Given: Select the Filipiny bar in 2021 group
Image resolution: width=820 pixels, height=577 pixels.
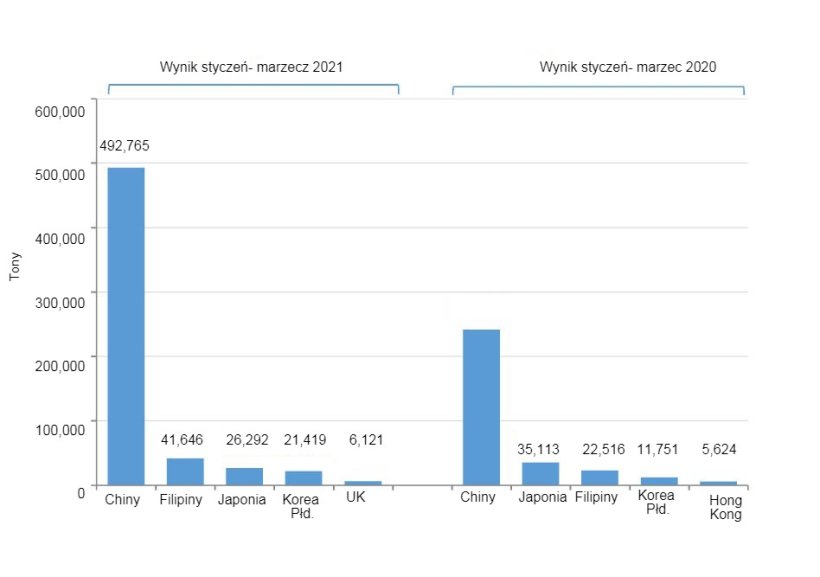Looking at the screenshot, I should pos(185,471).
